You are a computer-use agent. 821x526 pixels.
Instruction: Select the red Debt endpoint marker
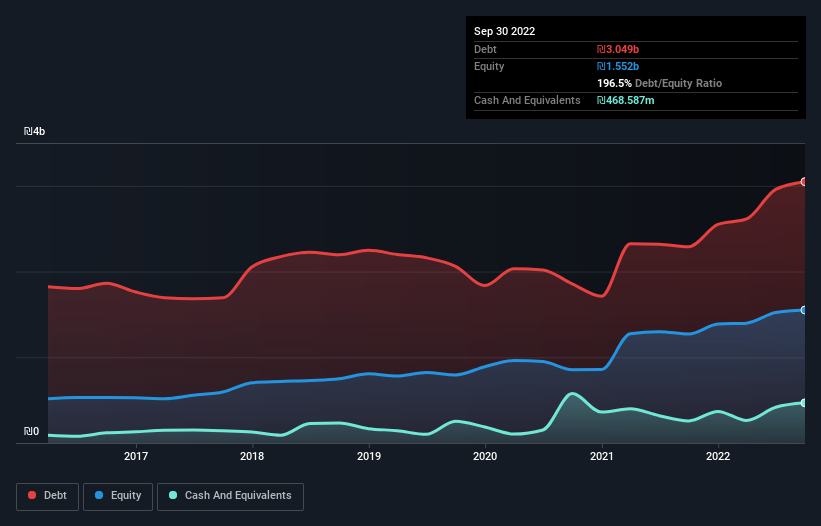(x=804, y=182)
